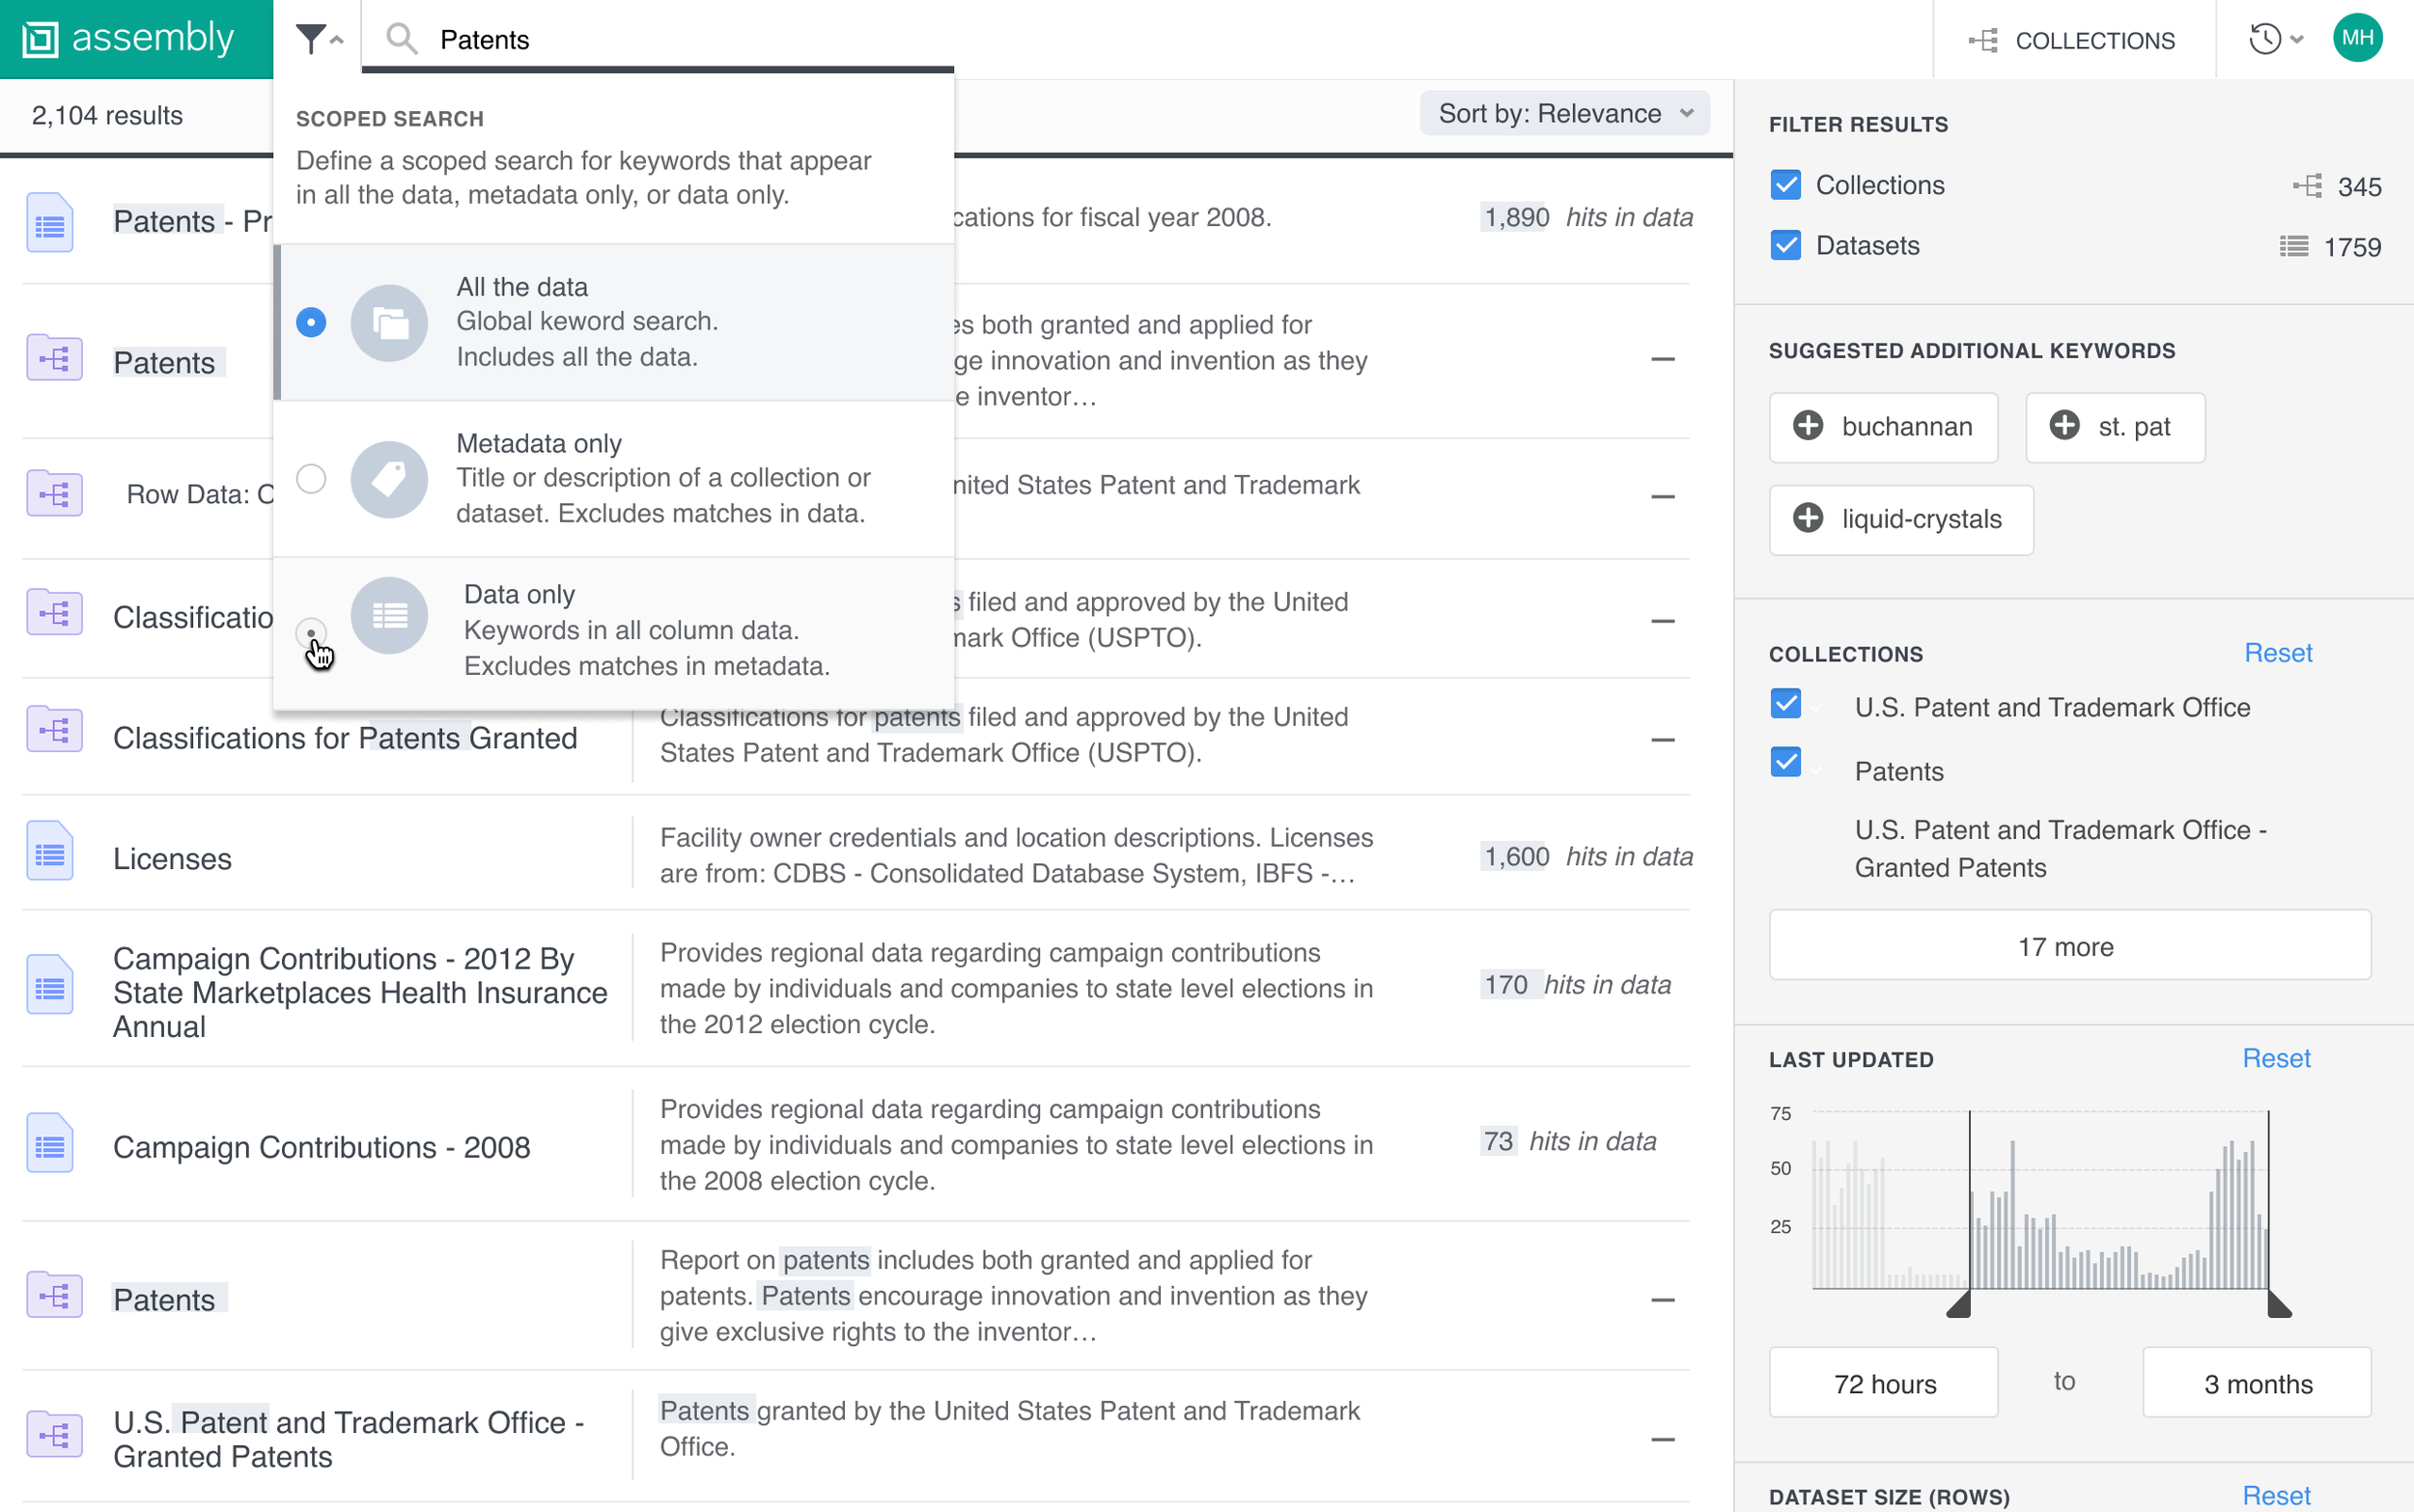Screen dimensions: 2414x1512
Task: Uncheck the Datasets filter checkbox
Action: coord(1785,245)
